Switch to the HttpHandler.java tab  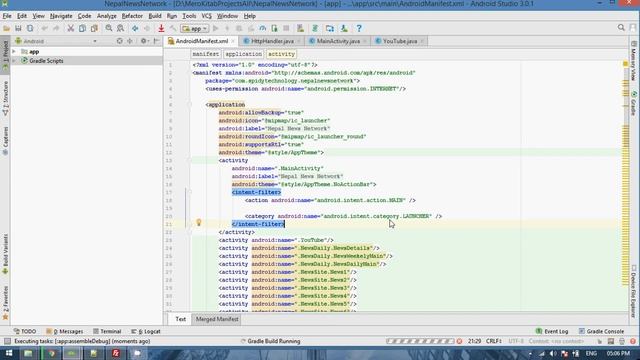coord(272,41)
